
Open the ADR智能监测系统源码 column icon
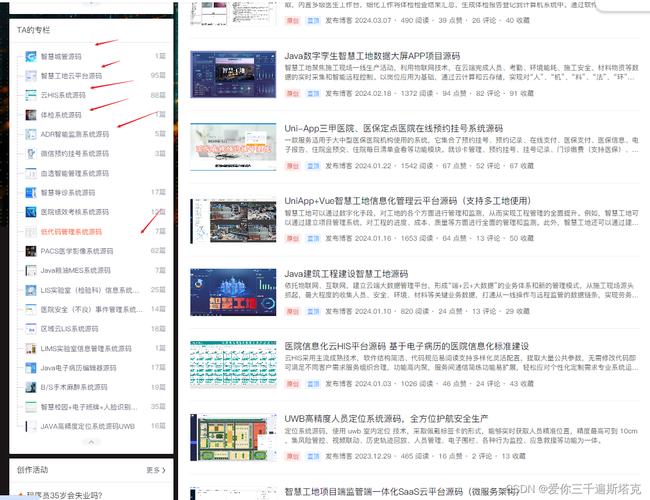31,134
